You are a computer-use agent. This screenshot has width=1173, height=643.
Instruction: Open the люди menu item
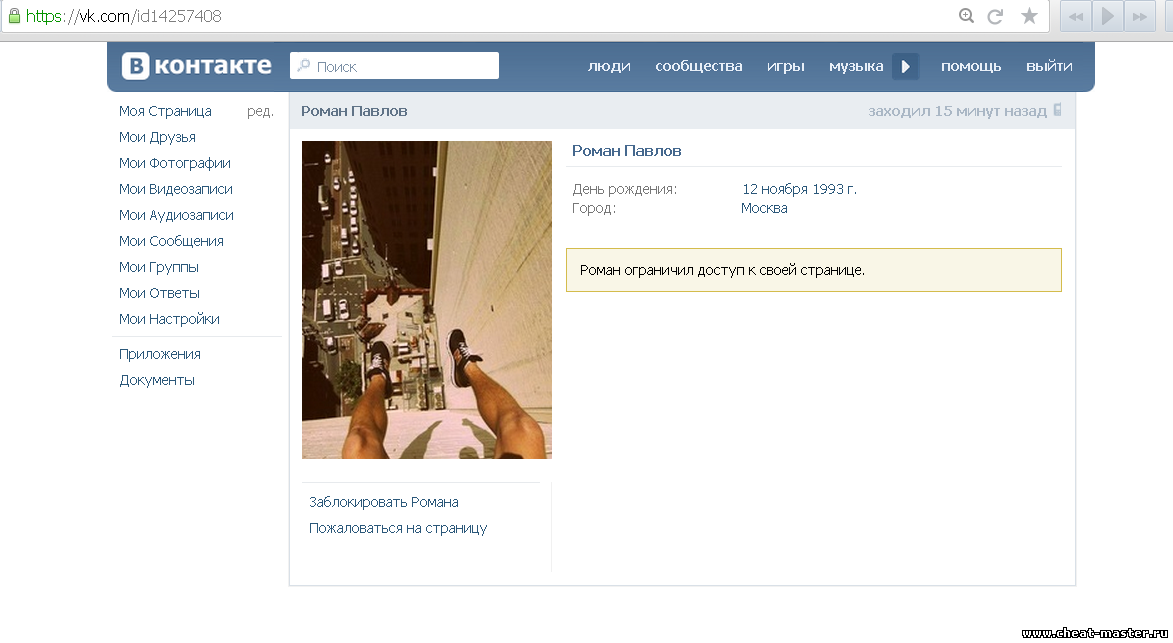(609, 66)
